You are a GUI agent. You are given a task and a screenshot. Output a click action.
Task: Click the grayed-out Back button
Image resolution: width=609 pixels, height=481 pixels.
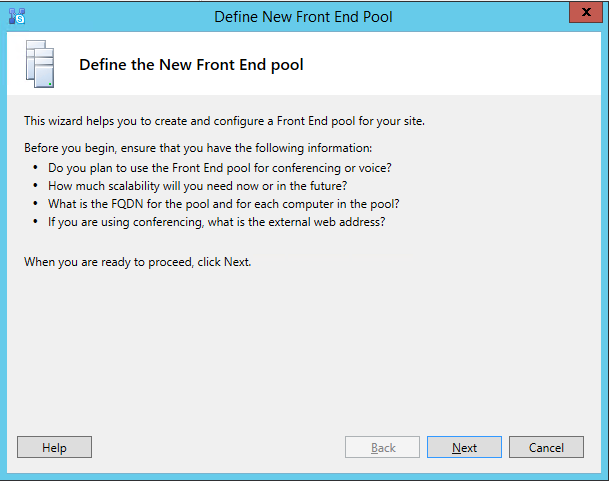click(383, 447)
